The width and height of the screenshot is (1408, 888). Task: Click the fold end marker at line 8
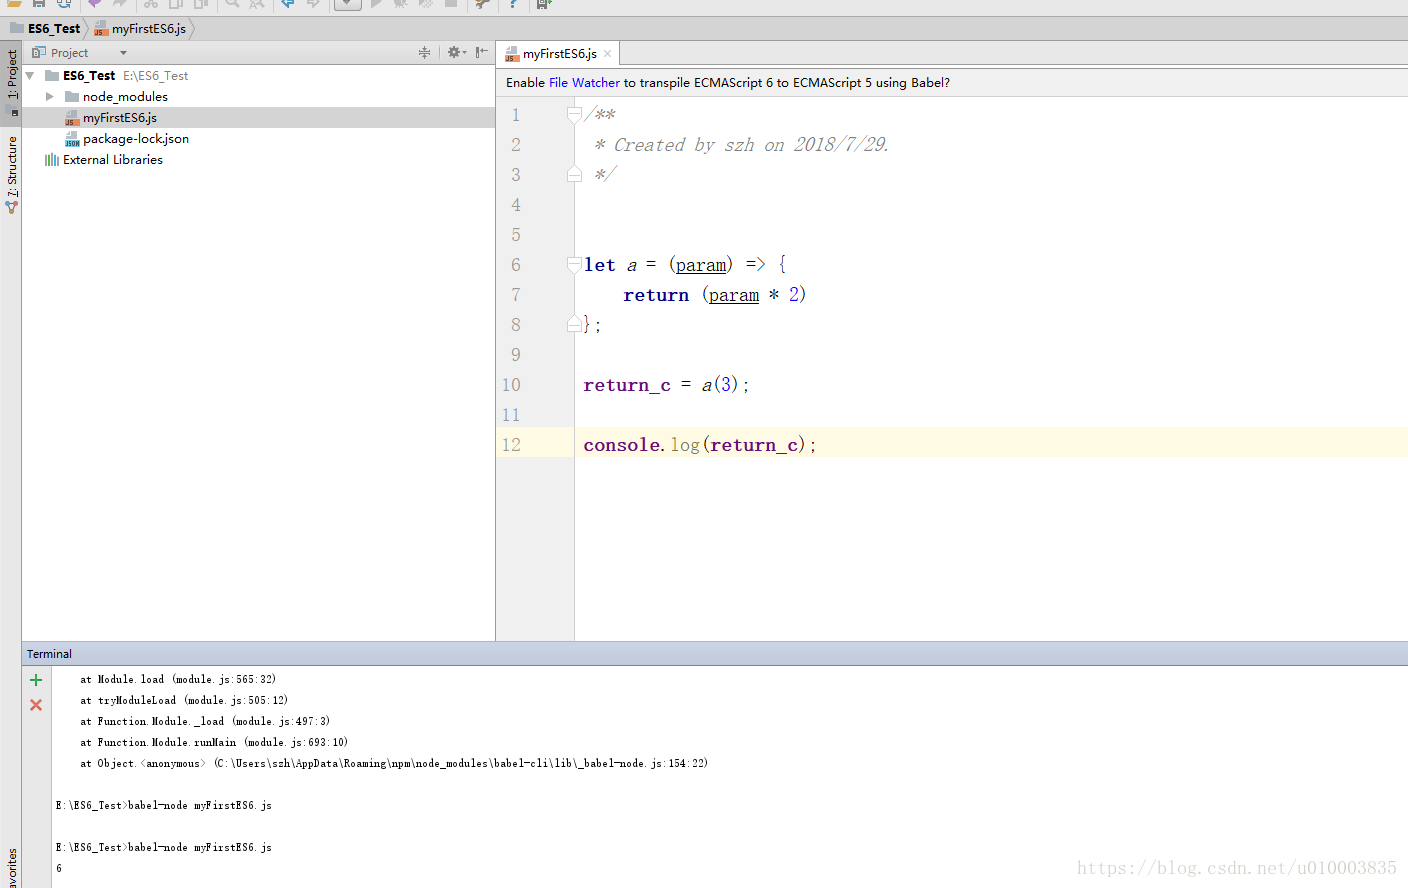click(x=574, y=324)
